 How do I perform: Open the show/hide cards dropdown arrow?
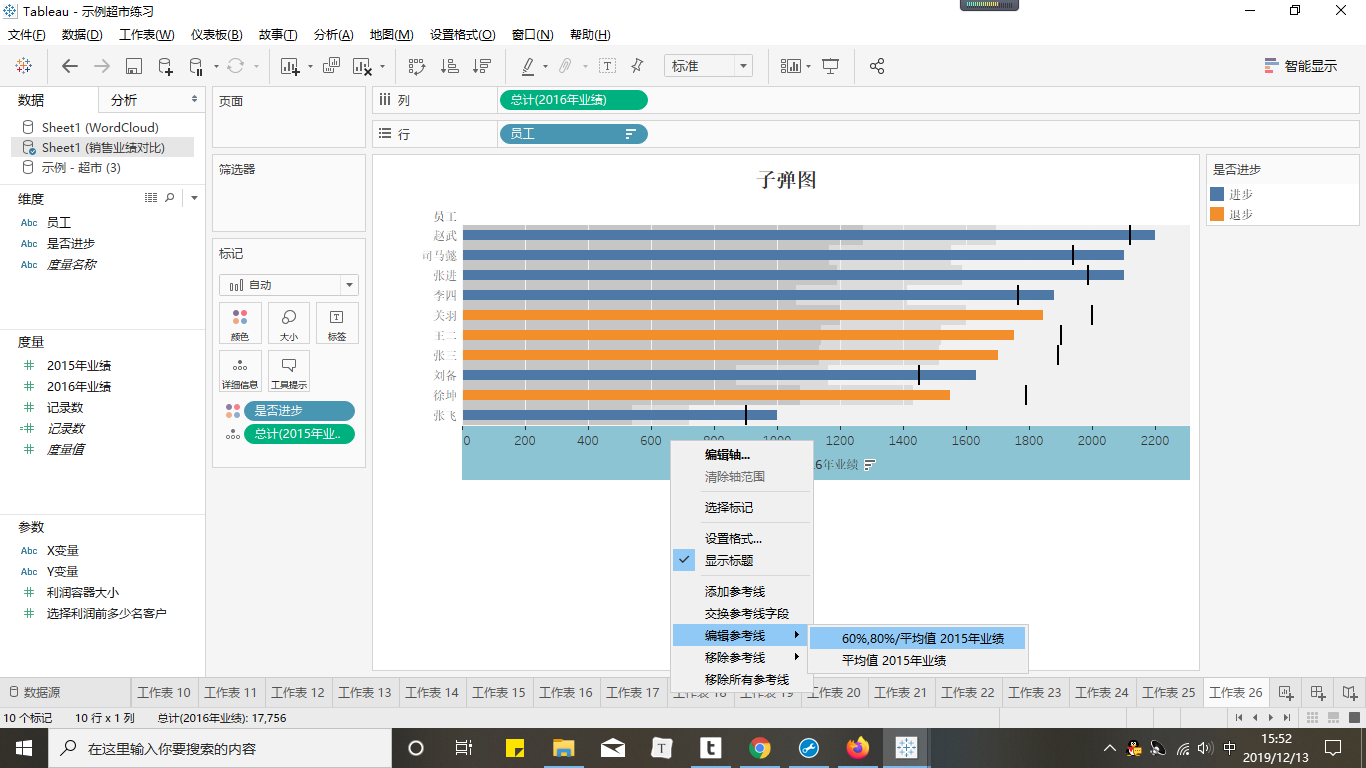tap(808, 67)
